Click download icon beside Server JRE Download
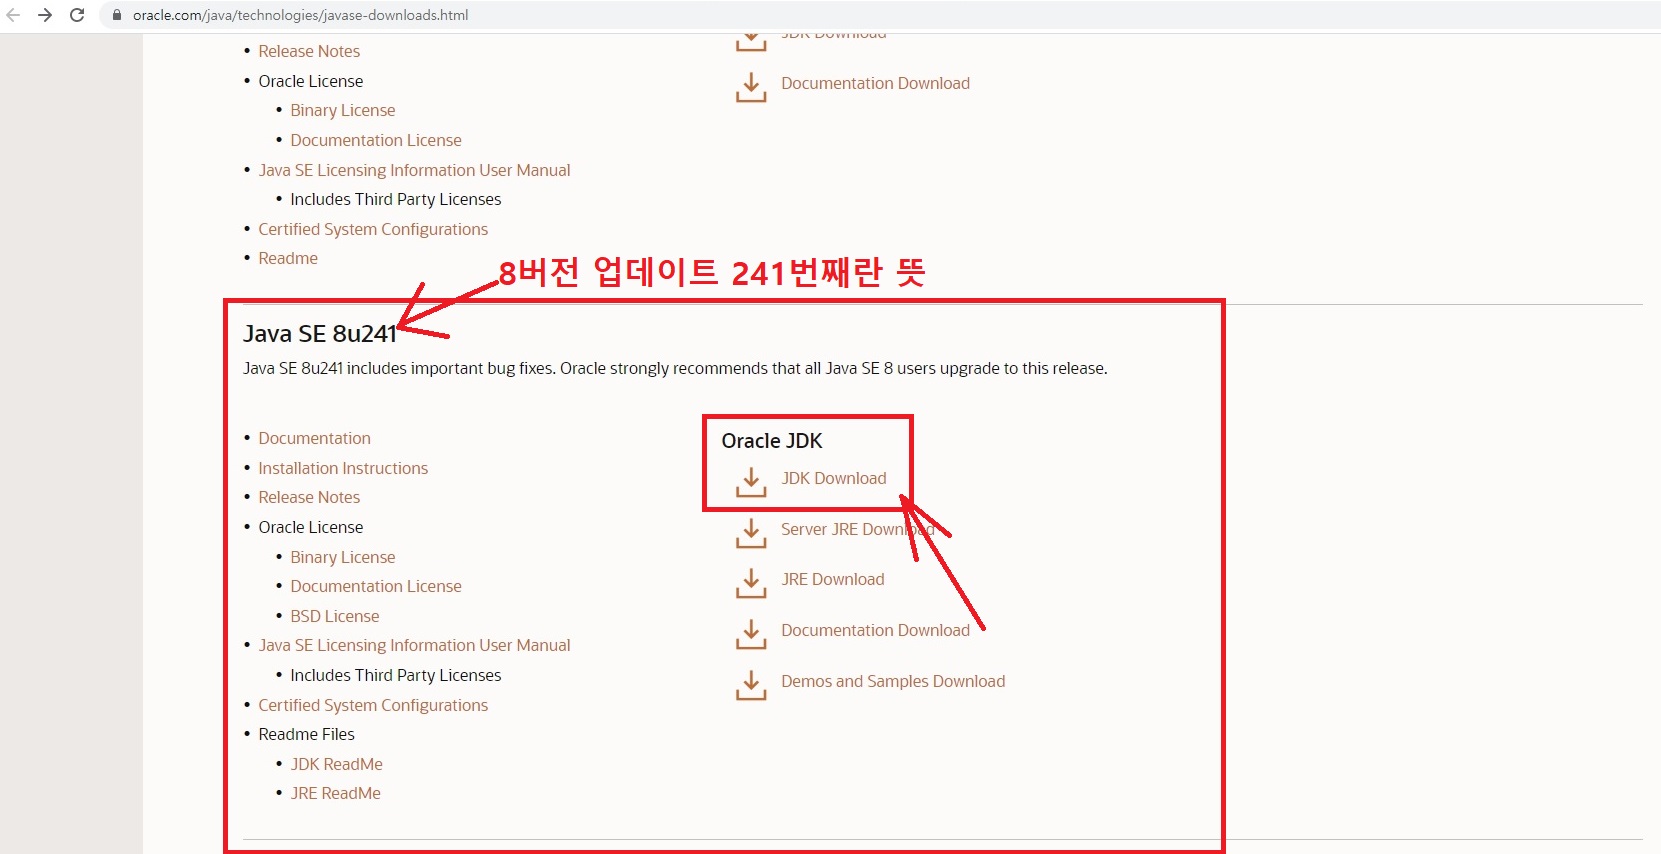Screen dimensions: 1661x854 pos(751,533)
